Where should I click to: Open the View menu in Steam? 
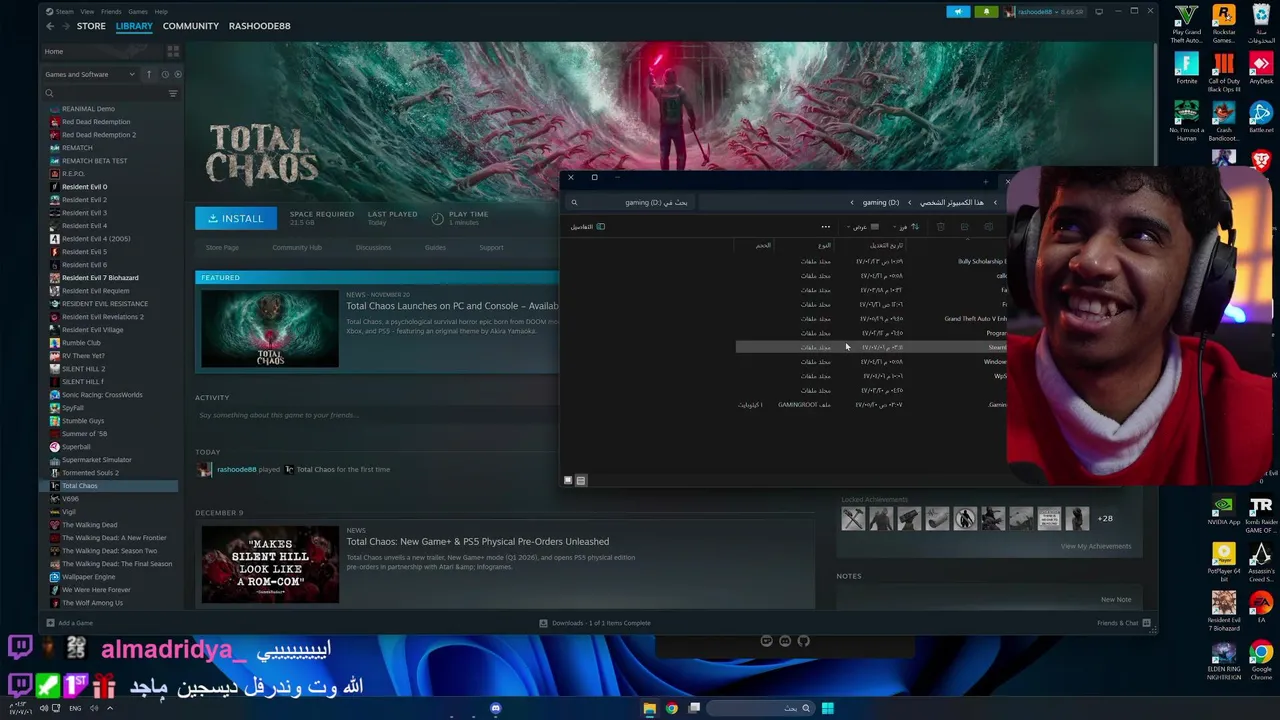(x=87, y=11)
